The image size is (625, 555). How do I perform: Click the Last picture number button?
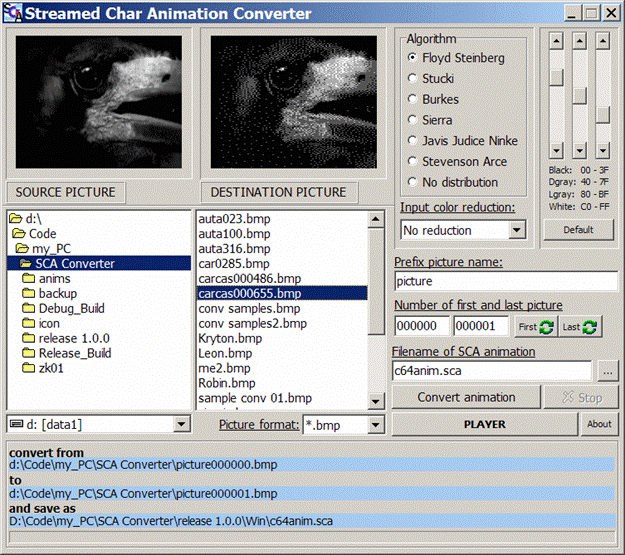(x=580, y=327)
